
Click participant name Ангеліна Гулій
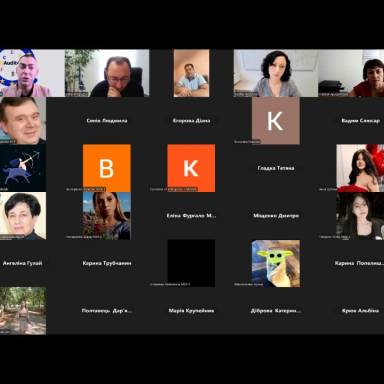[22, 263]
